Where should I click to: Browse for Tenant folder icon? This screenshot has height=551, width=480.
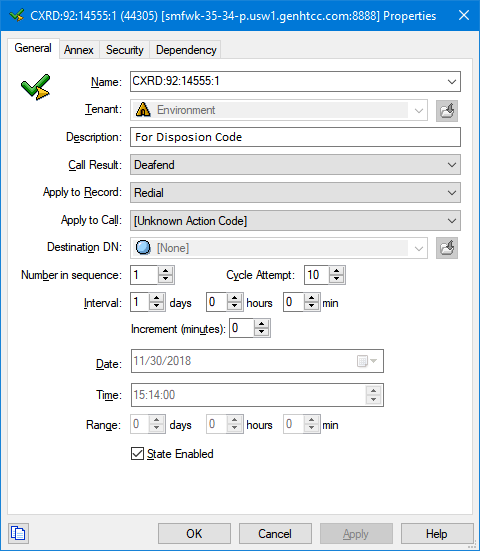pyautogui.click(x=447, y=111)
